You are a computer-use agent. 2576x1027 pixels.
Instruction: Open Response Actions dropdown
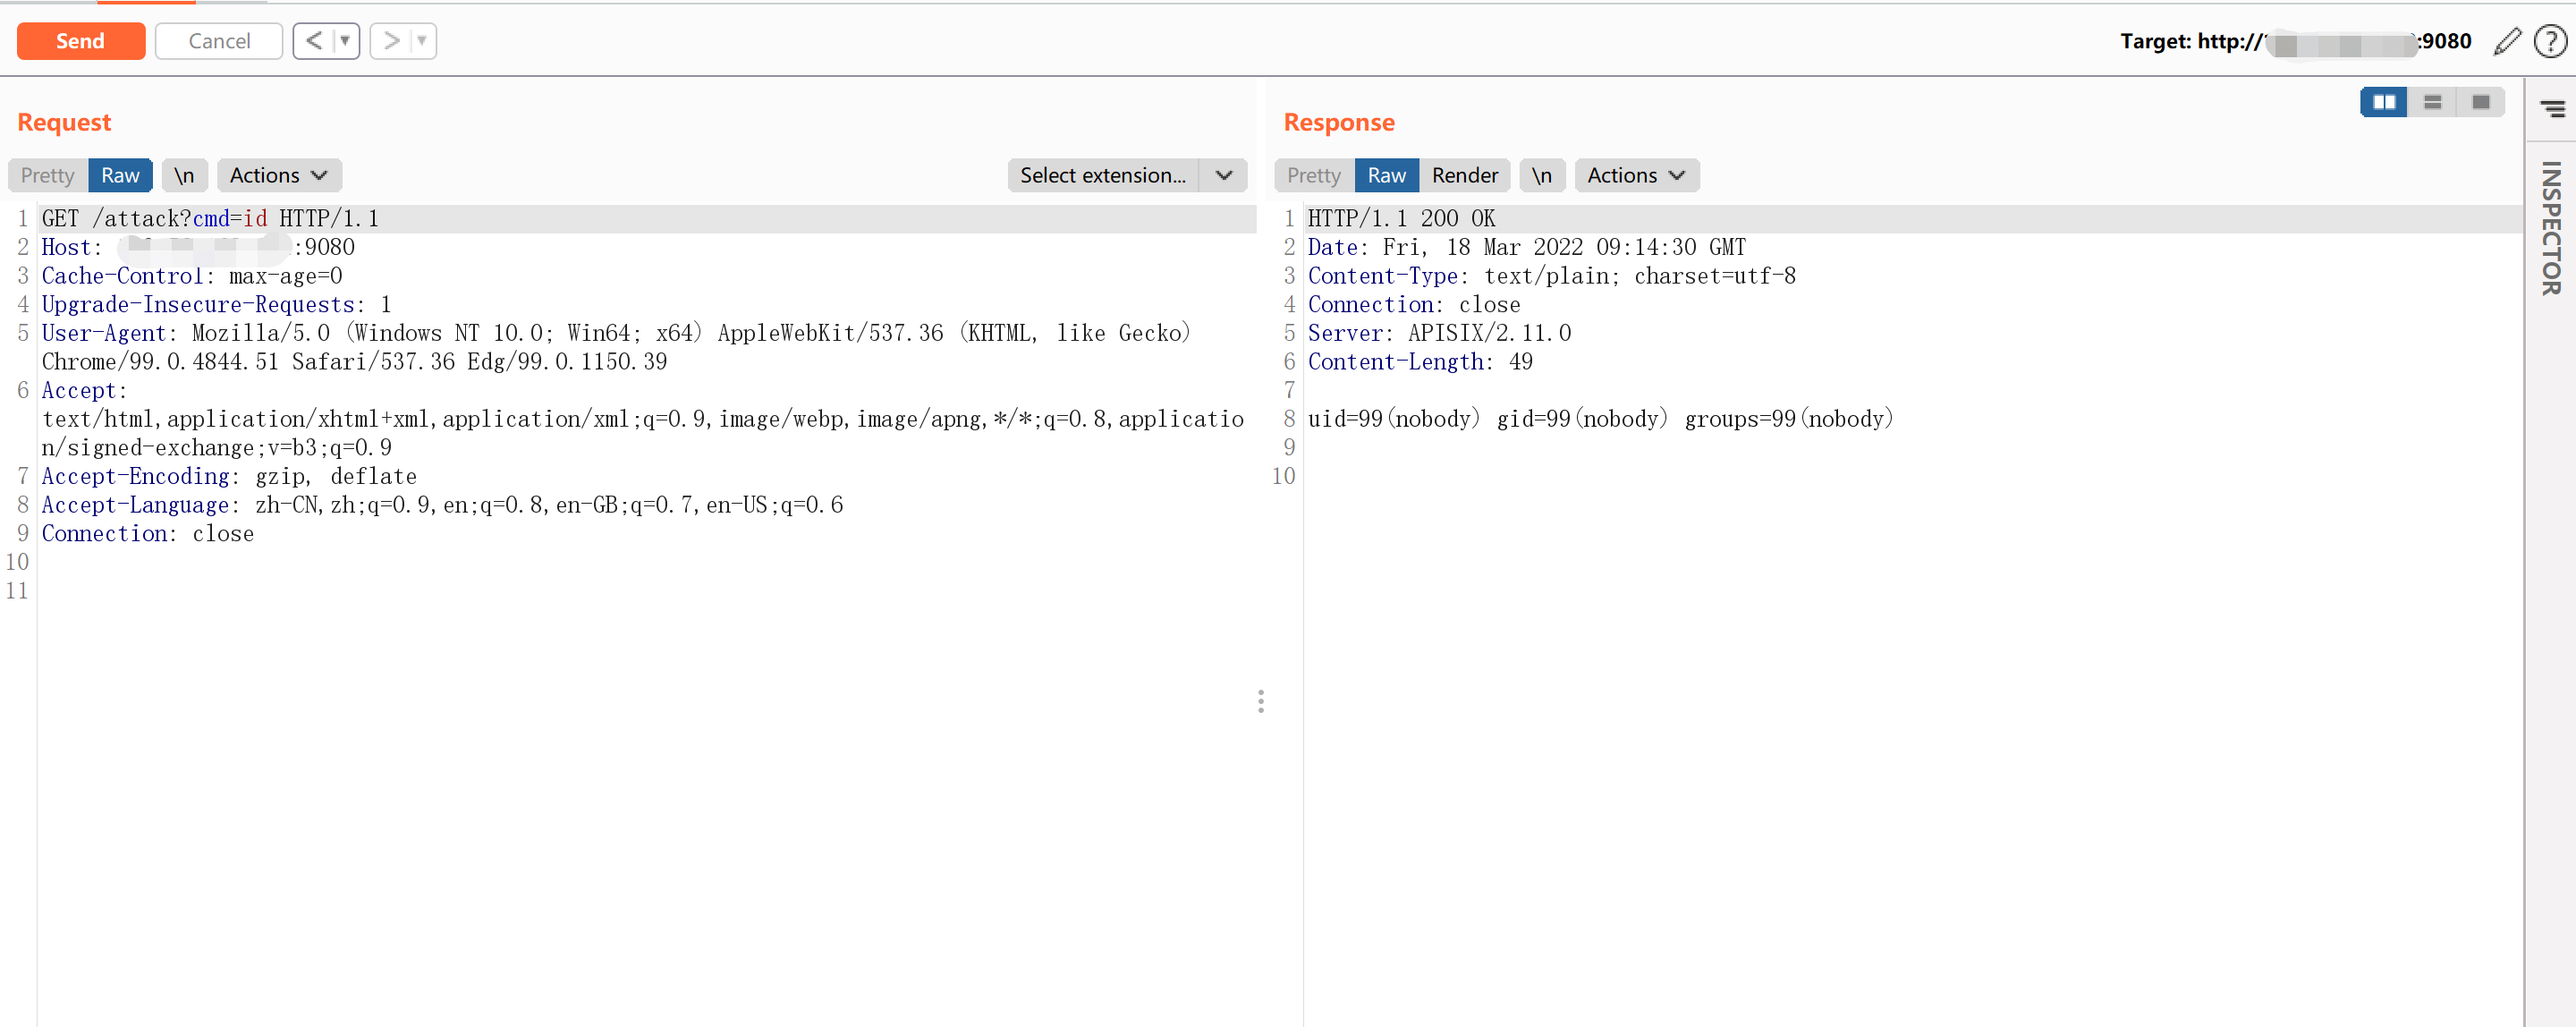[1636, 175]
